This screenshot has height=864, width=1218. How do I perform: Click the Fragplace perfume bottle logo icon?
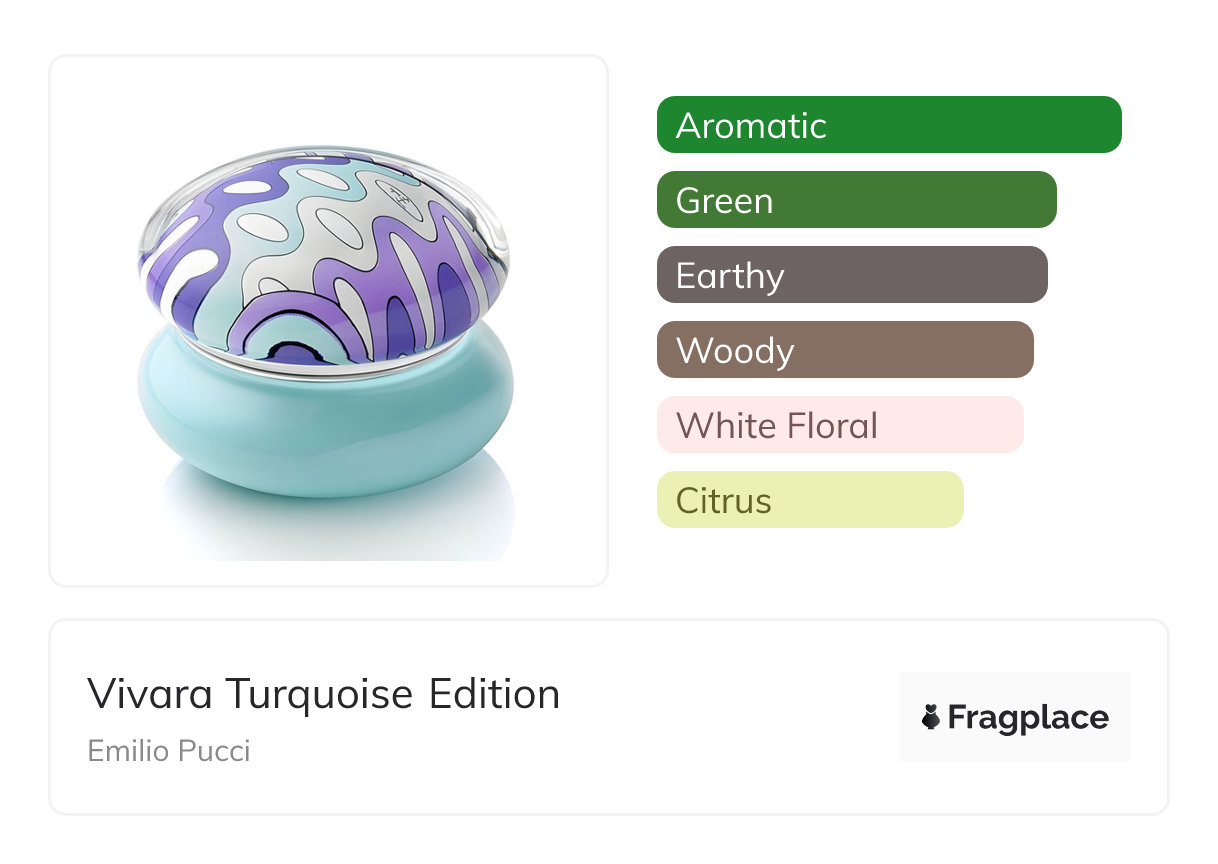pyautogui.click(x=931, y=717)
